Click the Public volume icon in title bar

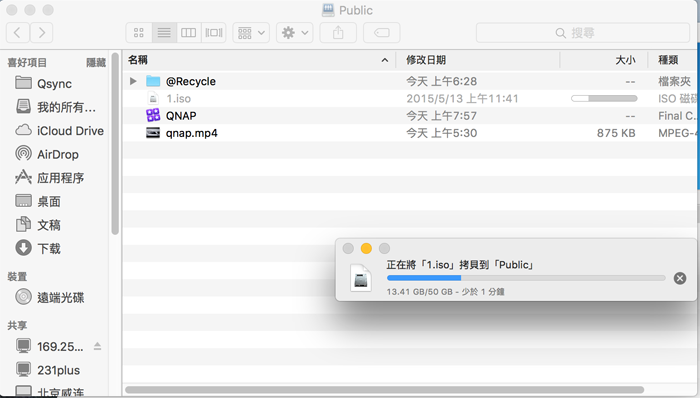tap(328, 10)
